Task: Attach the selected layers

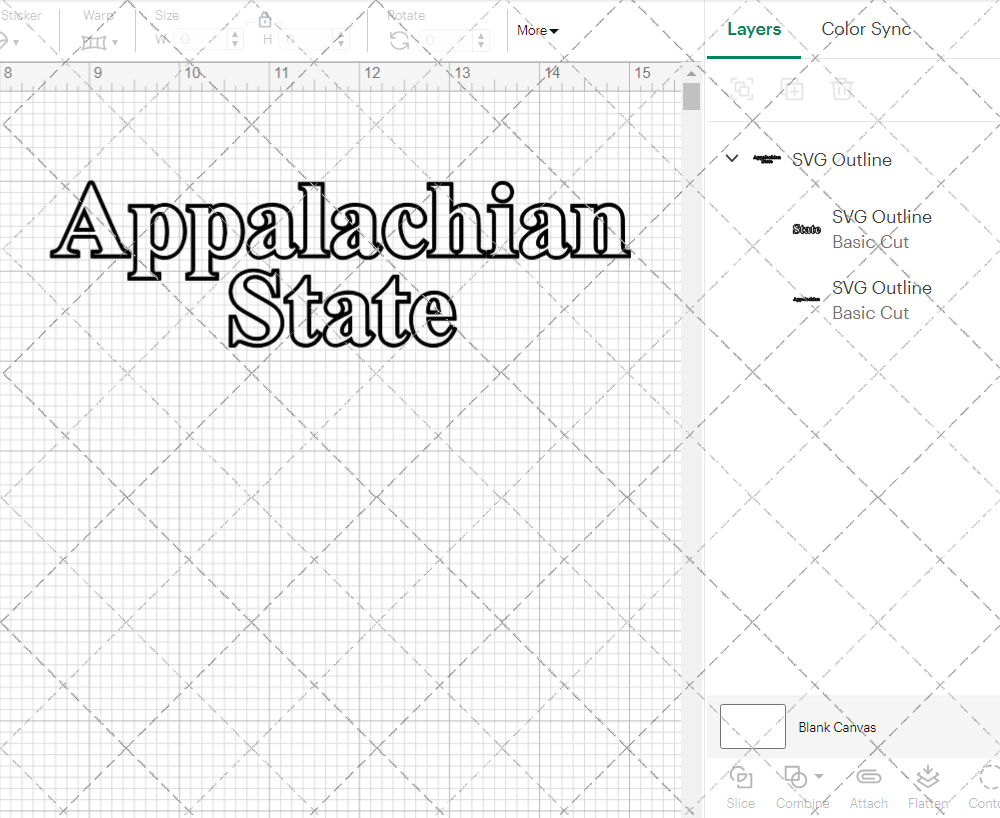Action: (868, 785)
